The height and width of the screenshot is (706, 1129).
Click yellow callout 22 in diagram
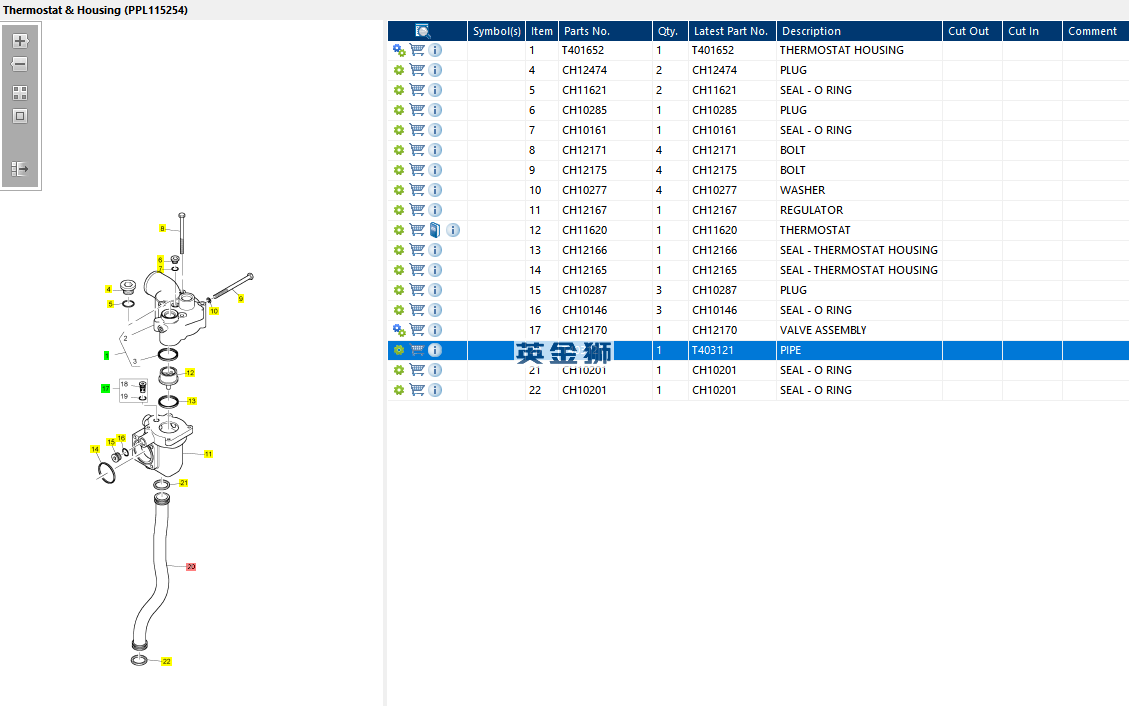pyautogui.click(x=166, y=661)
